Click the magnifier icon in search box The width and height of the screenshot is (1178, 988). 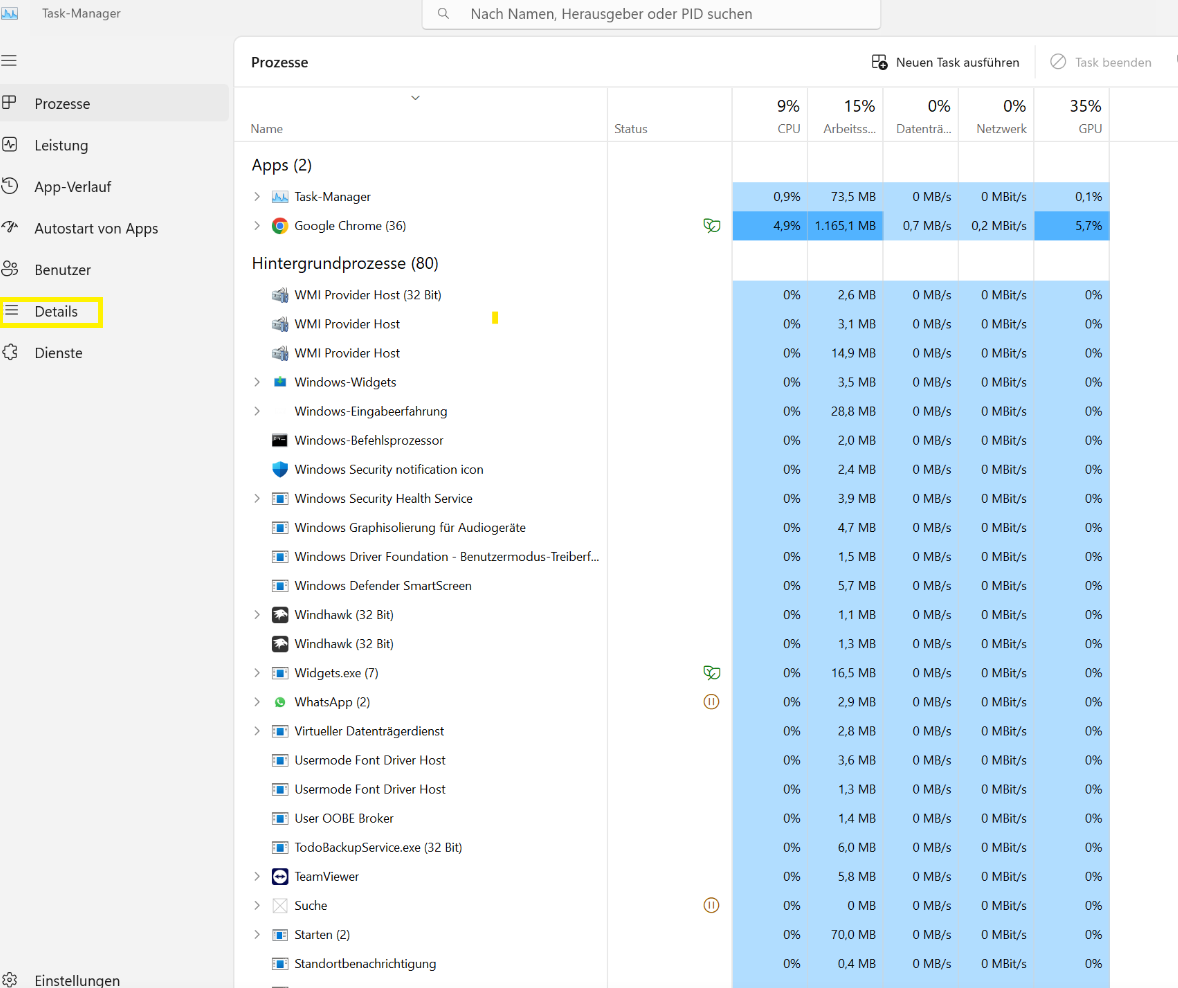(443, 14)
